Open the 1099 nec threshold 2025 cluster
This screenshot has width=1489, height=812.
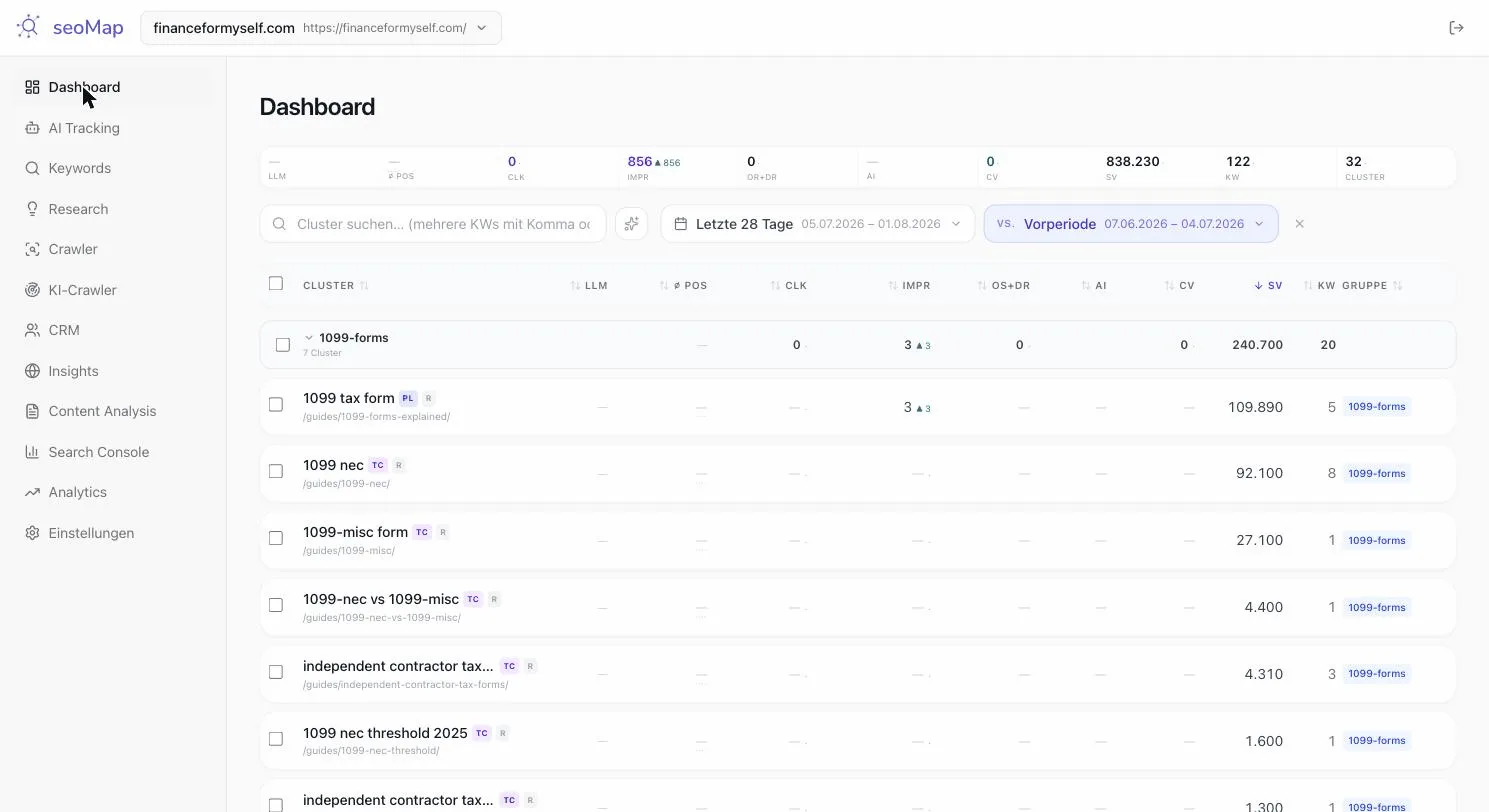click(385, 733)
